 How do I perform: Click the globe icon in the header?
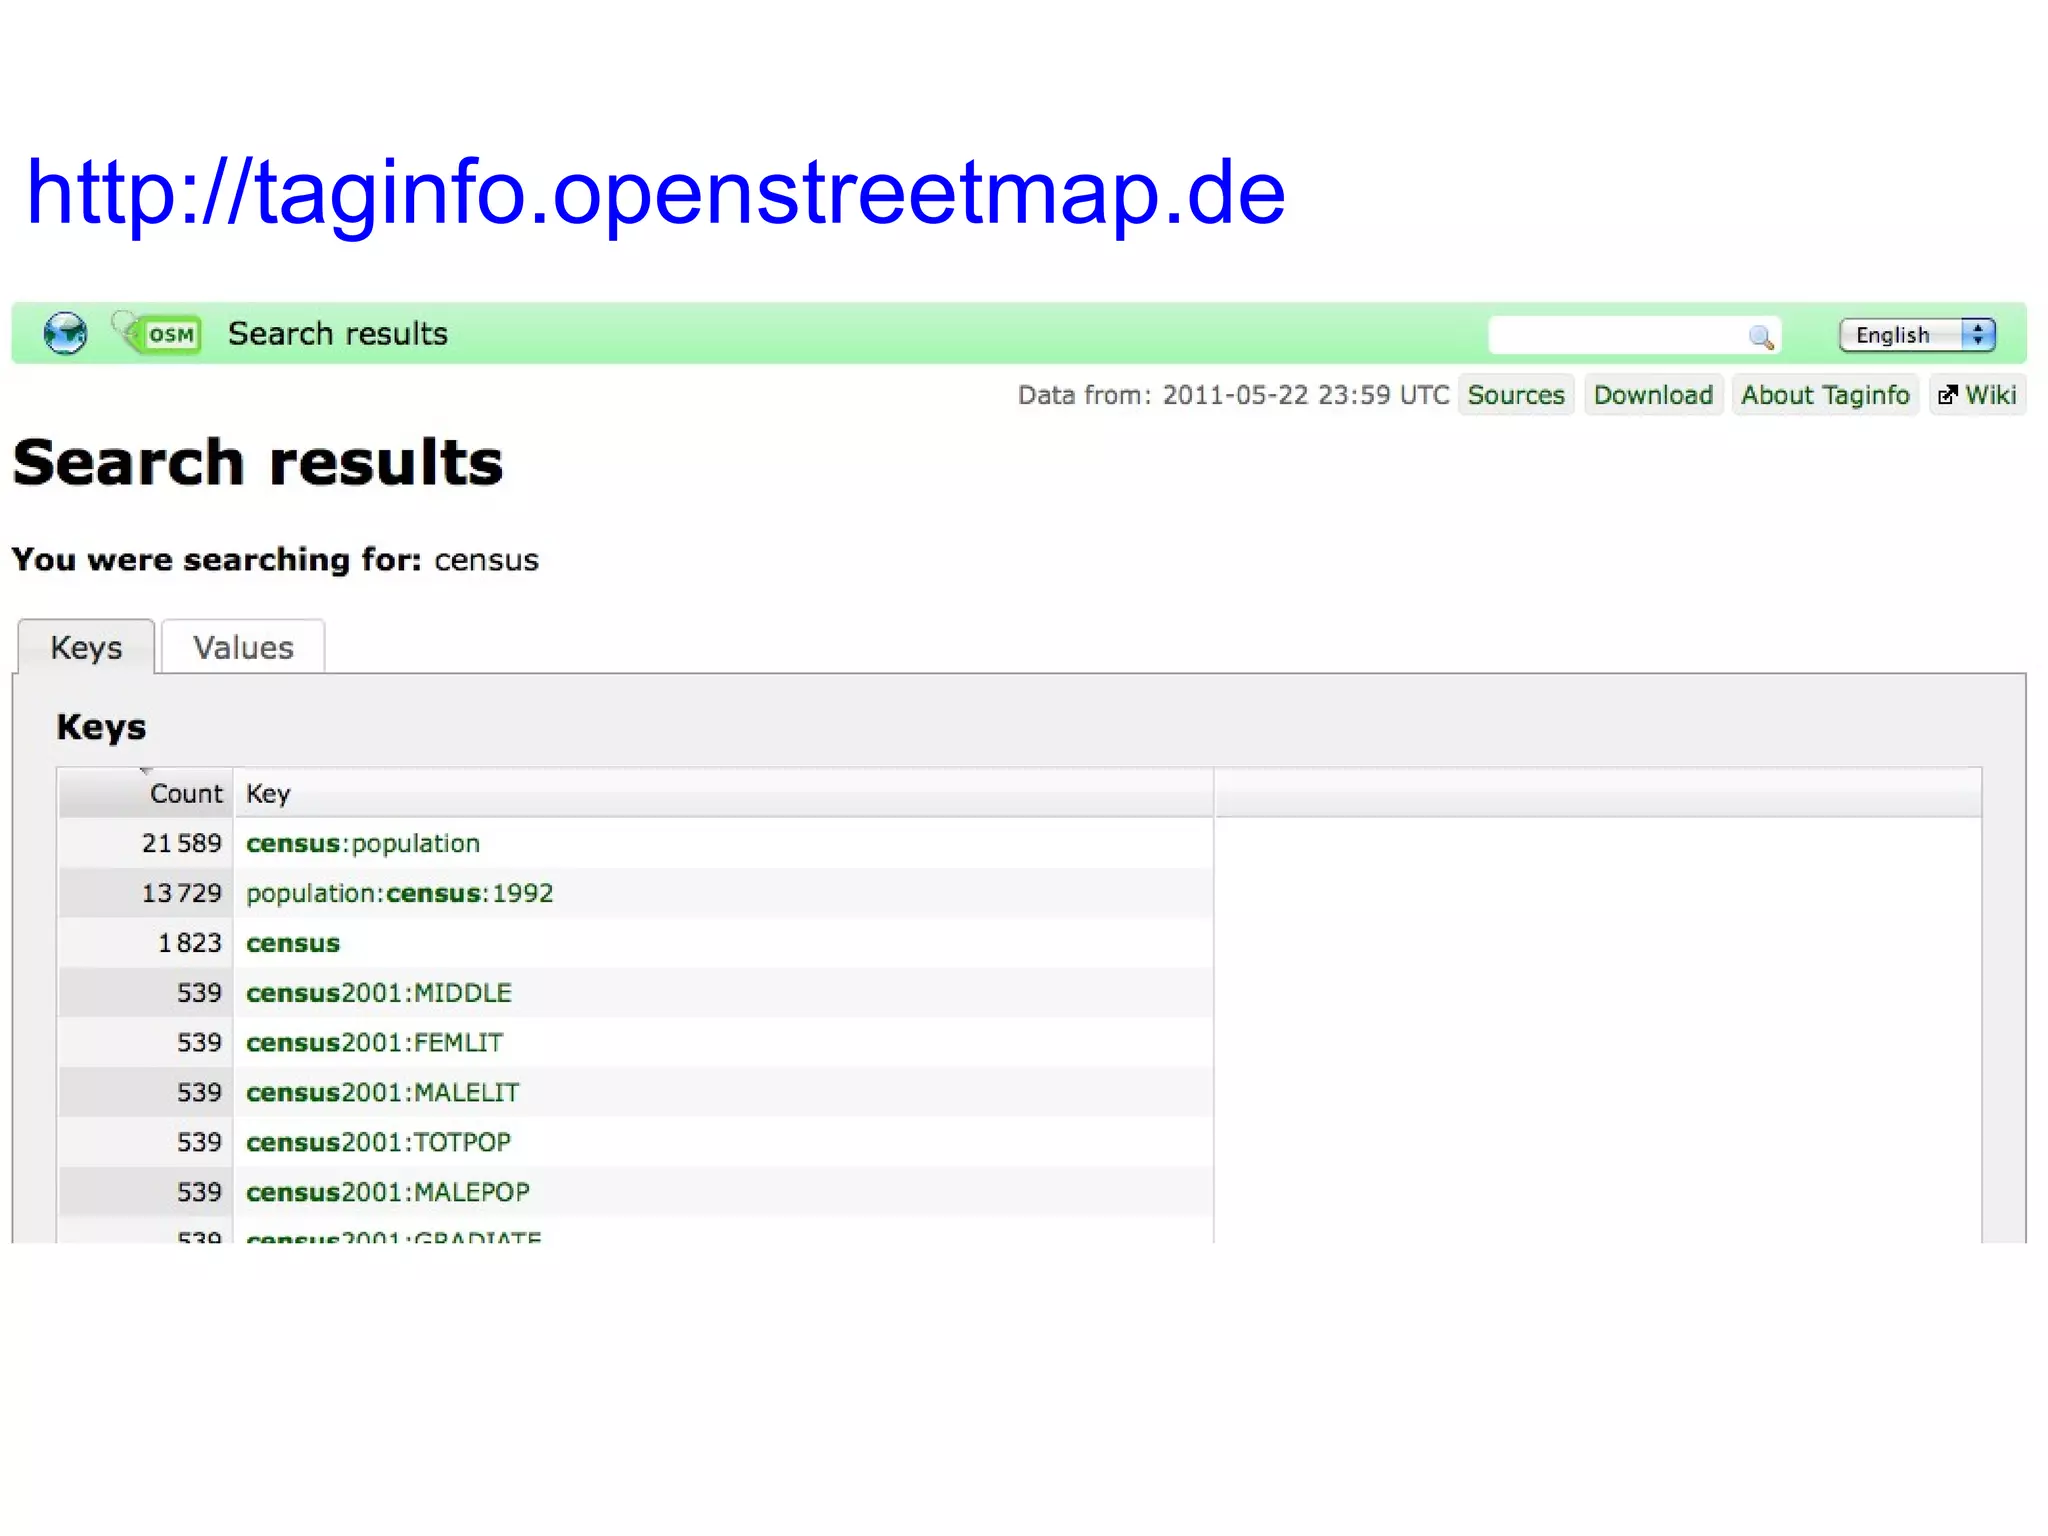click(65, 333)
